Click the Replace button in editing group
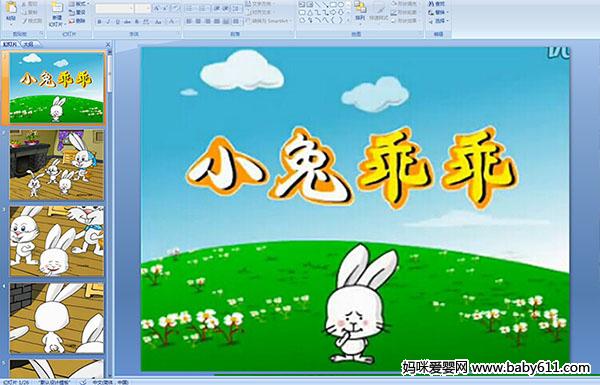Image resolution: width=600 pixels, height=385 pixels. 437,12
